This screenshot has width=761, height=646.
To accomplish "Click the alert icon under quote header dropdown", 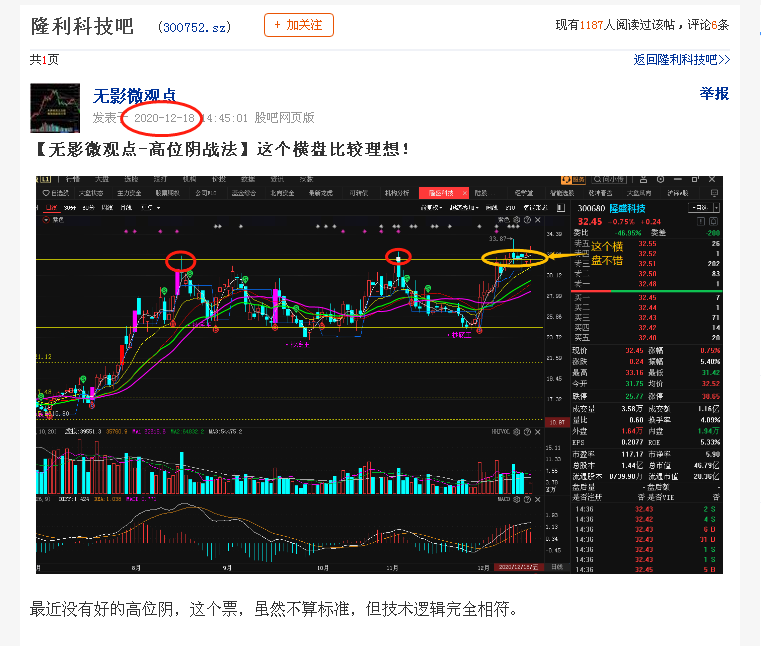I will (701, 221).
